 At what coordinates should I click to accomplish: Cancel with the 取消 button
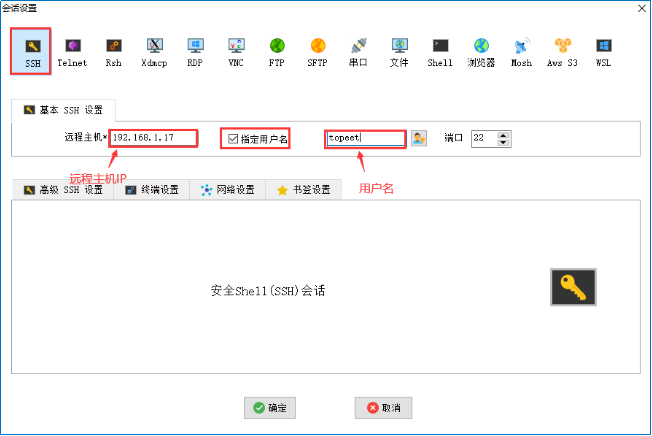(383, 408)
